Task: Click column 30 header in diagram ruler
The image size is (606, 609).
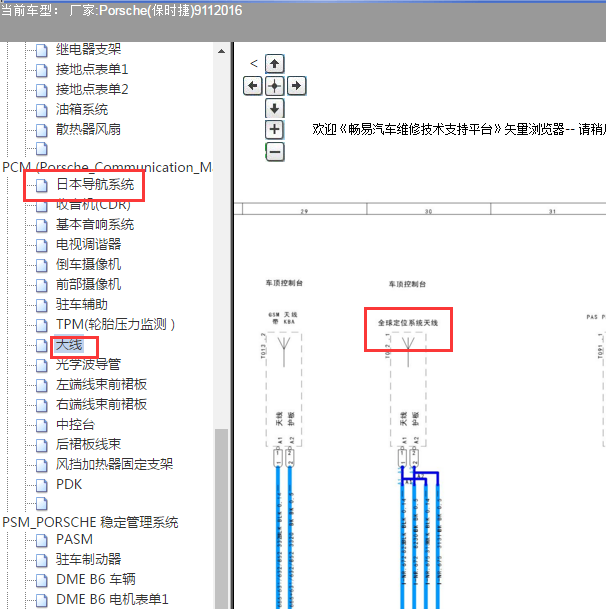Action: point(428,211)
